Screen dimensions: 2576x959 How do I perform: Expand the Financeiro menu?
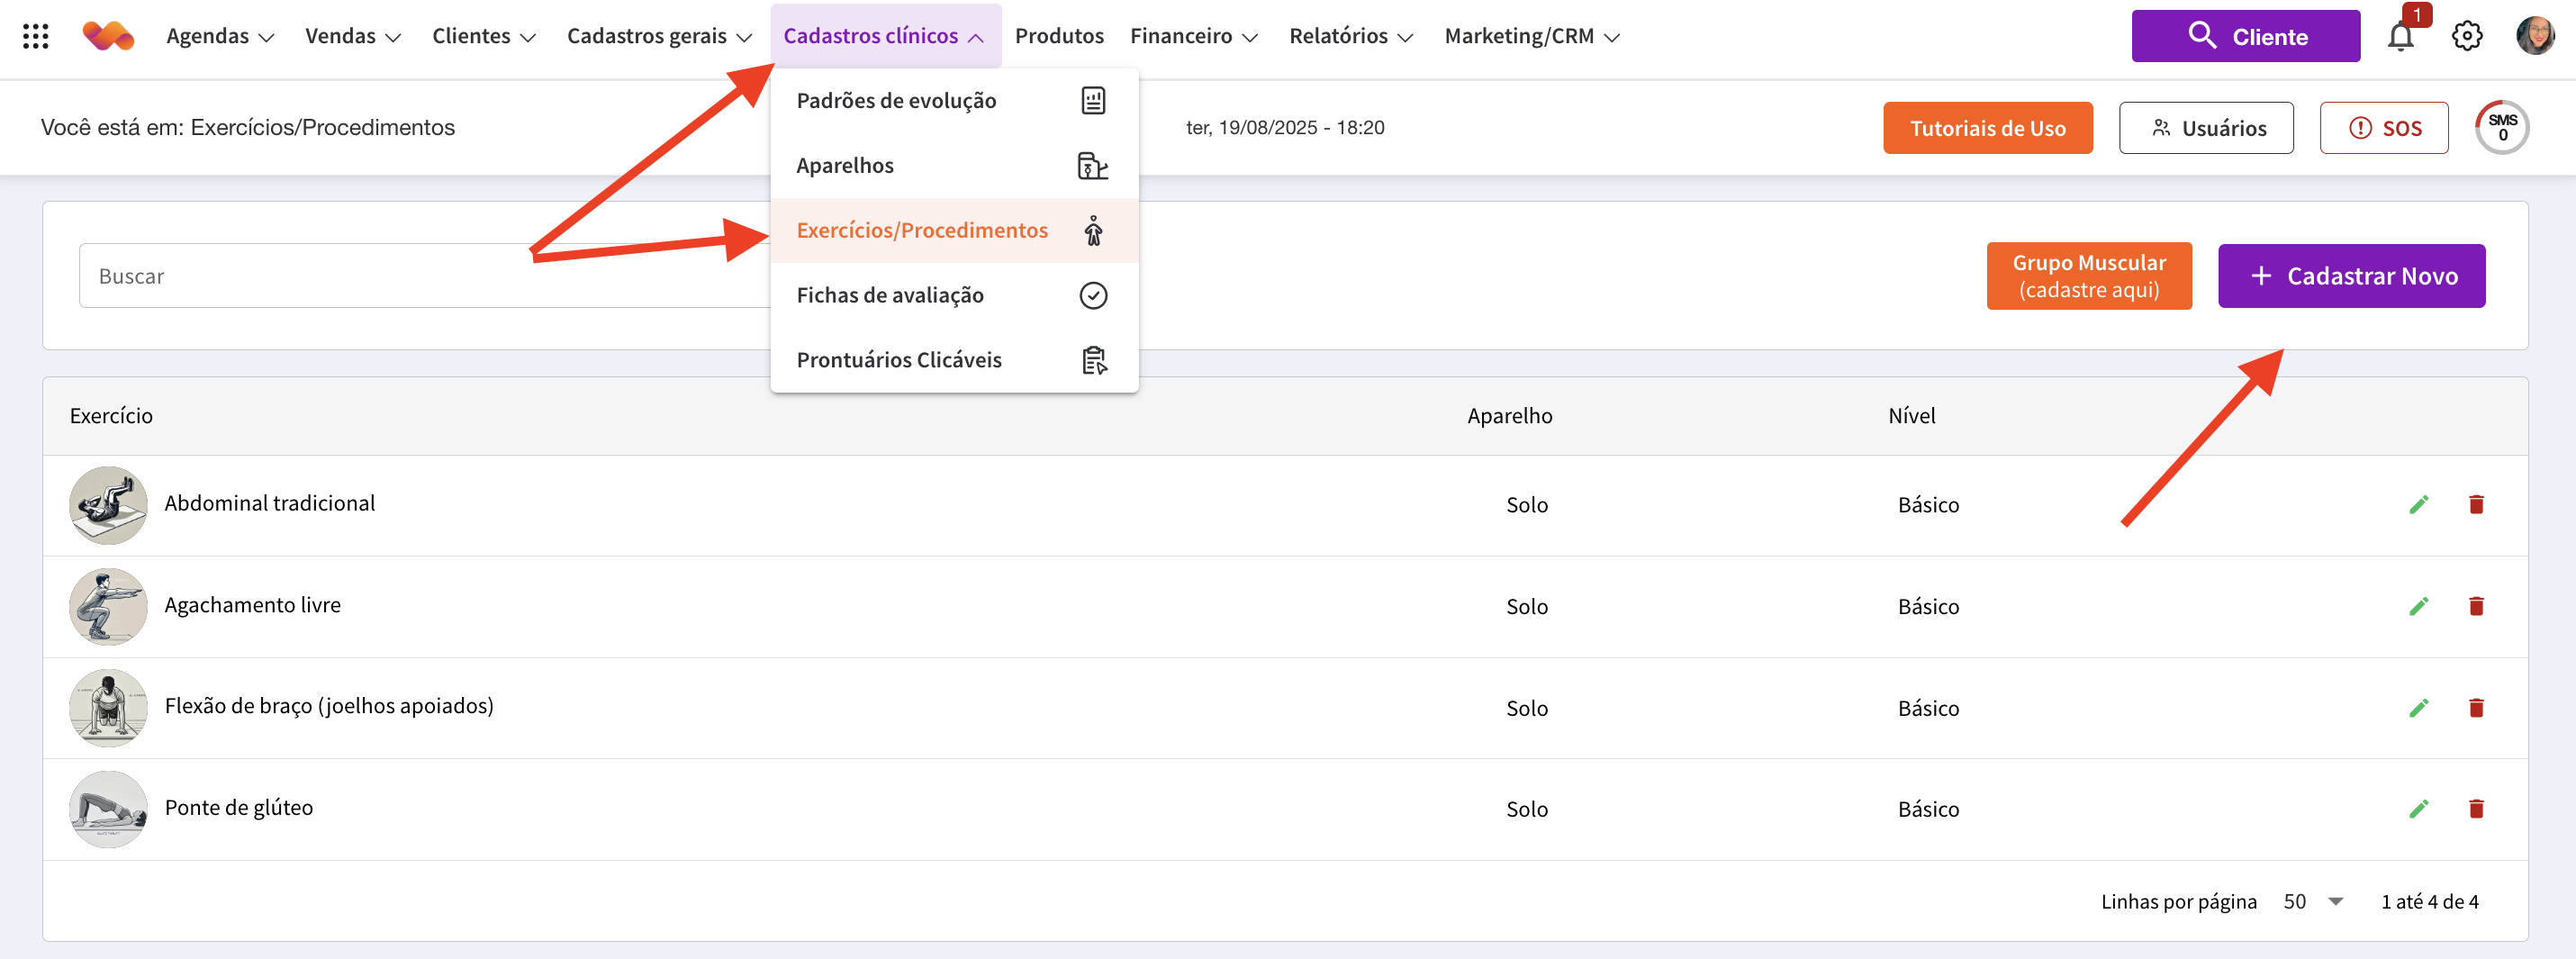pyautogui.click(x=1193, y=37)
